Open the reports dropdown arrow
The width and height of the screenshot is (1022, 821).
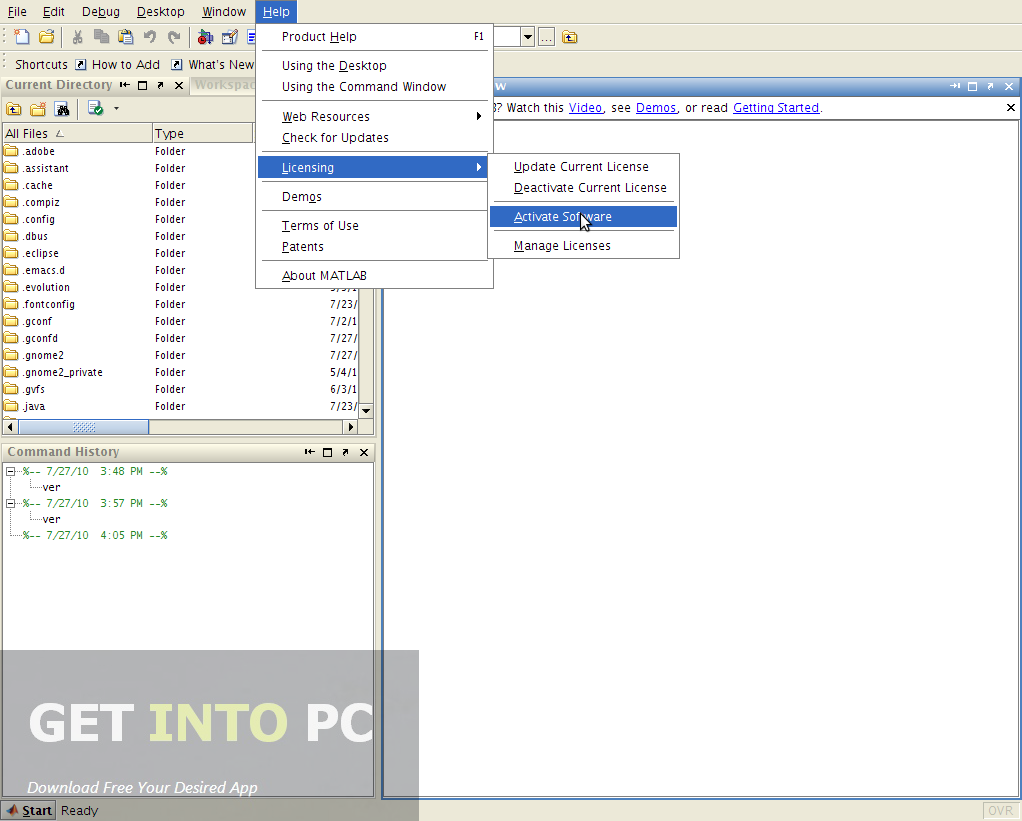(x=116, y=109)
